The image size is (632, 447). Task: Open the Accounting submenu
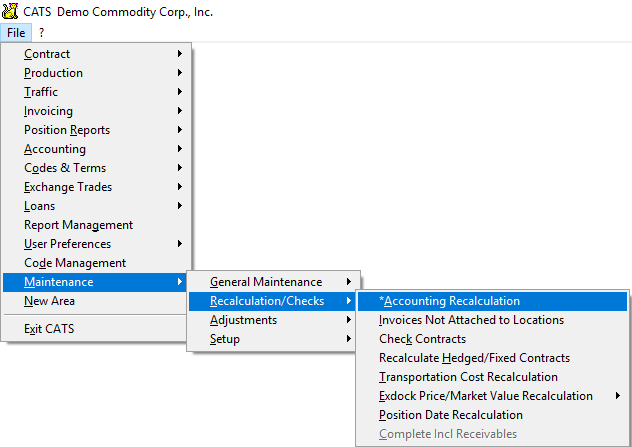click(x=94, y=149)
